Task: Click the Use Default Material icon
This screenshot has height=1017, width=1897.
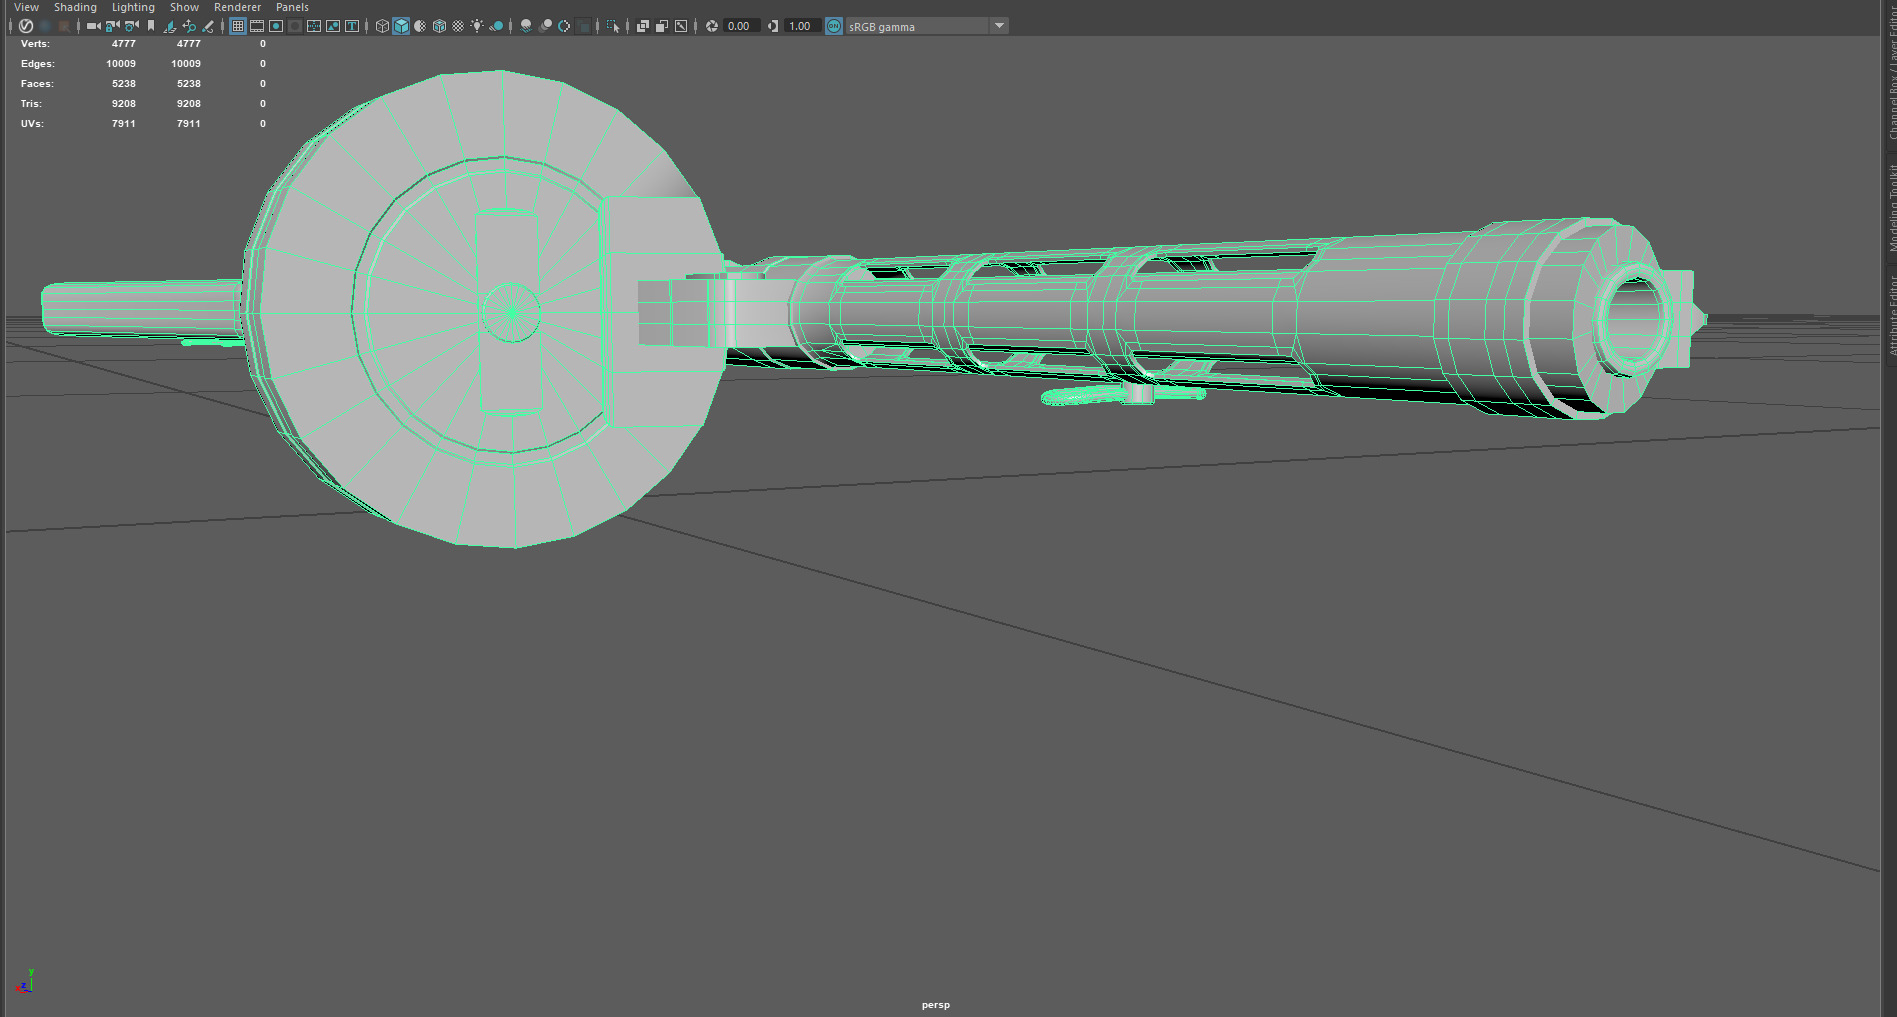Action: point(420,26)
